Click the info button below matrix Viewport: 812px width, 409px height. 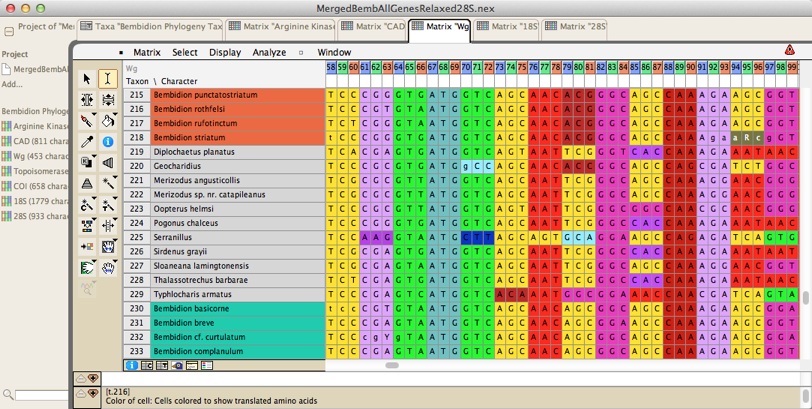[x=131, y=366]
